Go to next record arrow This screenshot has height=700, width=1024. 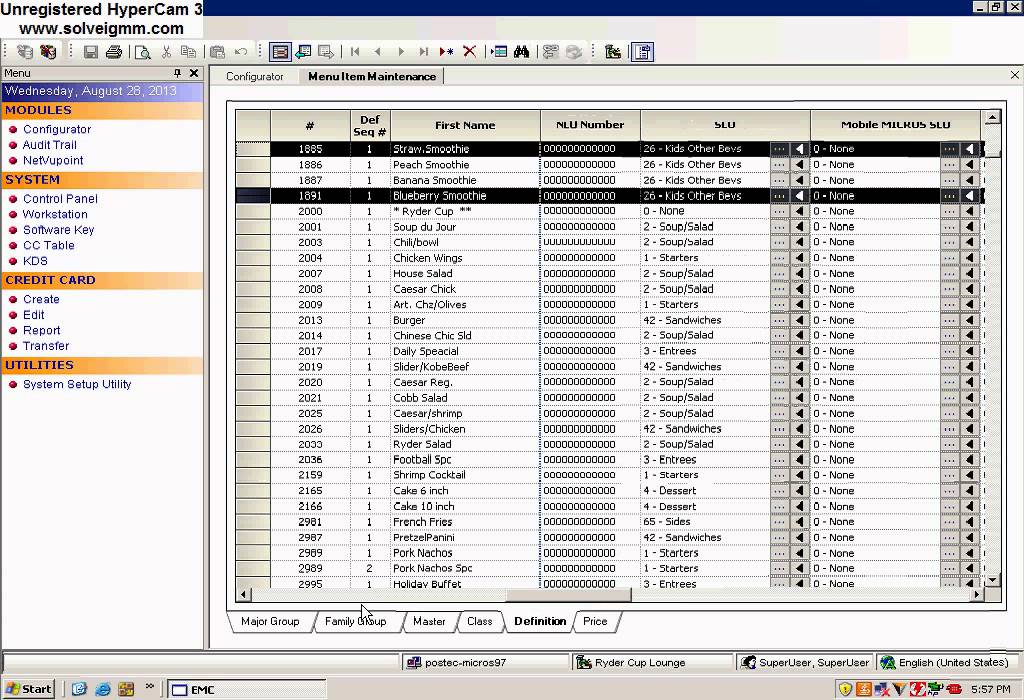tap(401, 52)
